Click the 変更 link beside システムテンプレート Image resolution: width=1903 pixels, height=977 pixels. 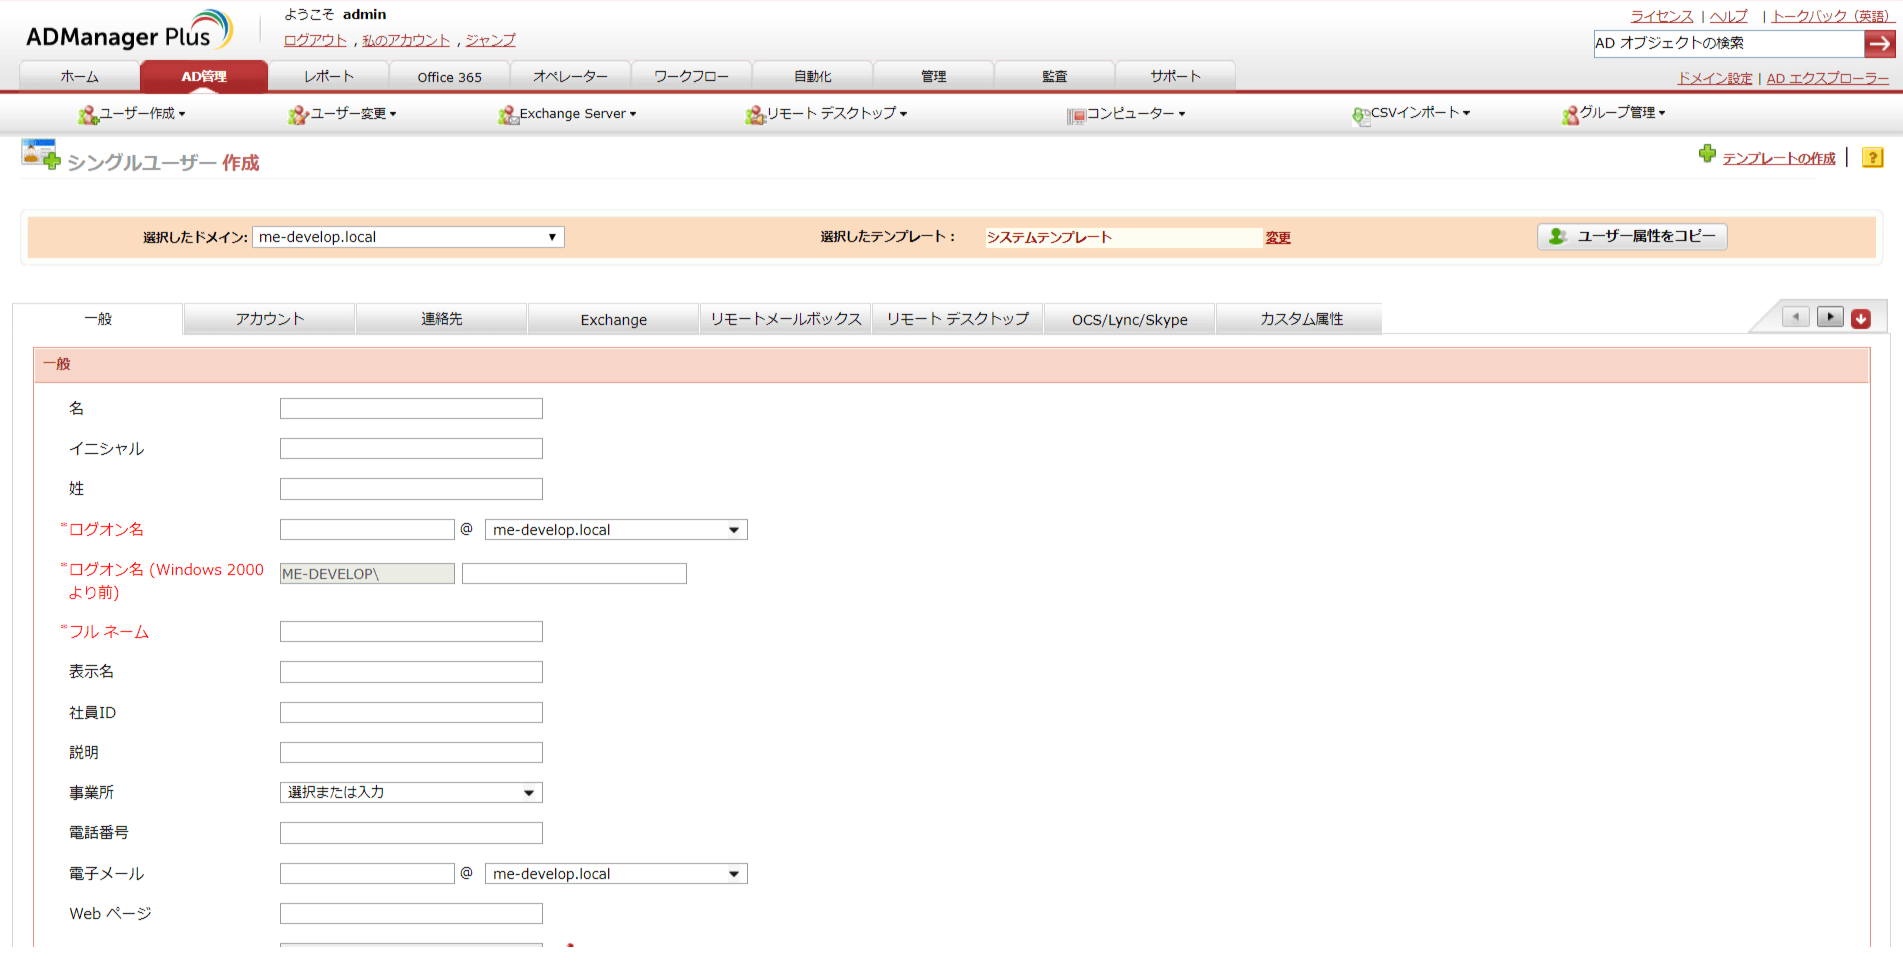point(1277,237)
